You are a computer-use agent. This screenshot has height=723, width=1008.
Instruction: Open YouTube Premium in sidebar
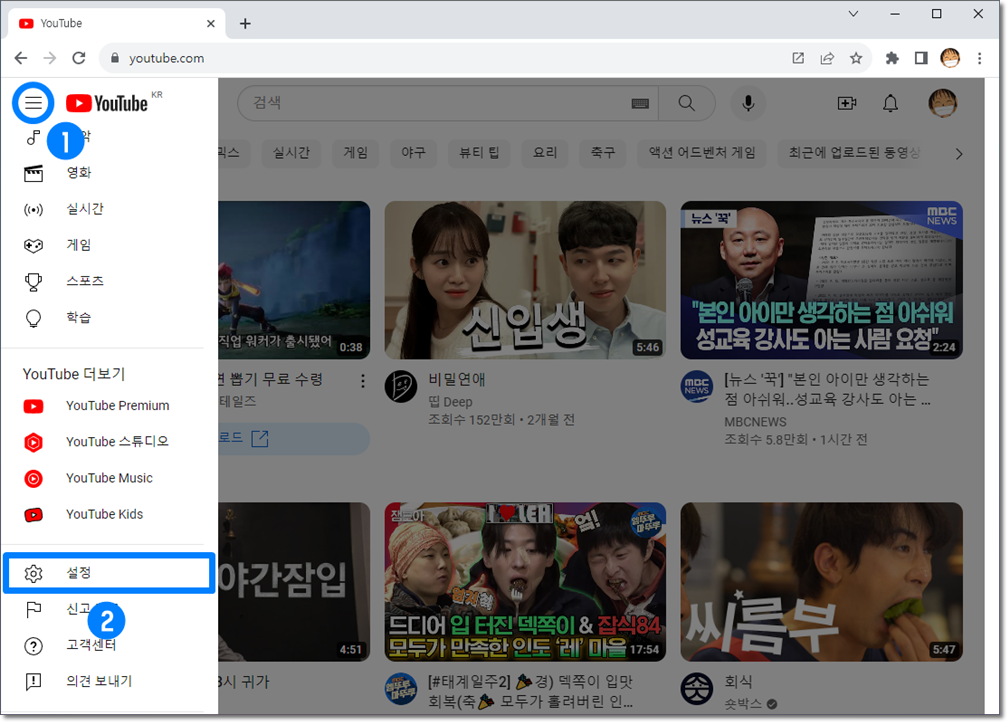click(103, 406)
